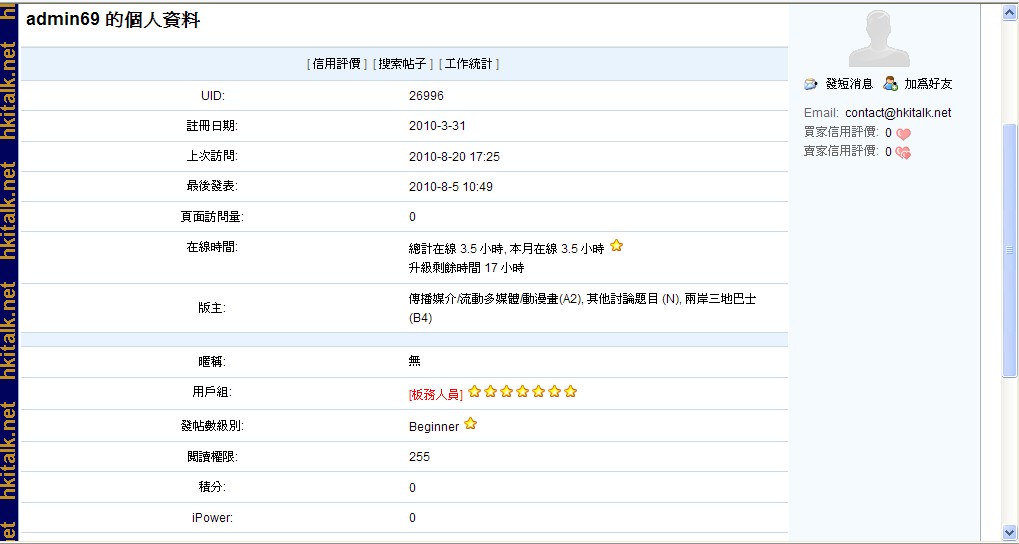Click the 板務人員 user group link

436,394
